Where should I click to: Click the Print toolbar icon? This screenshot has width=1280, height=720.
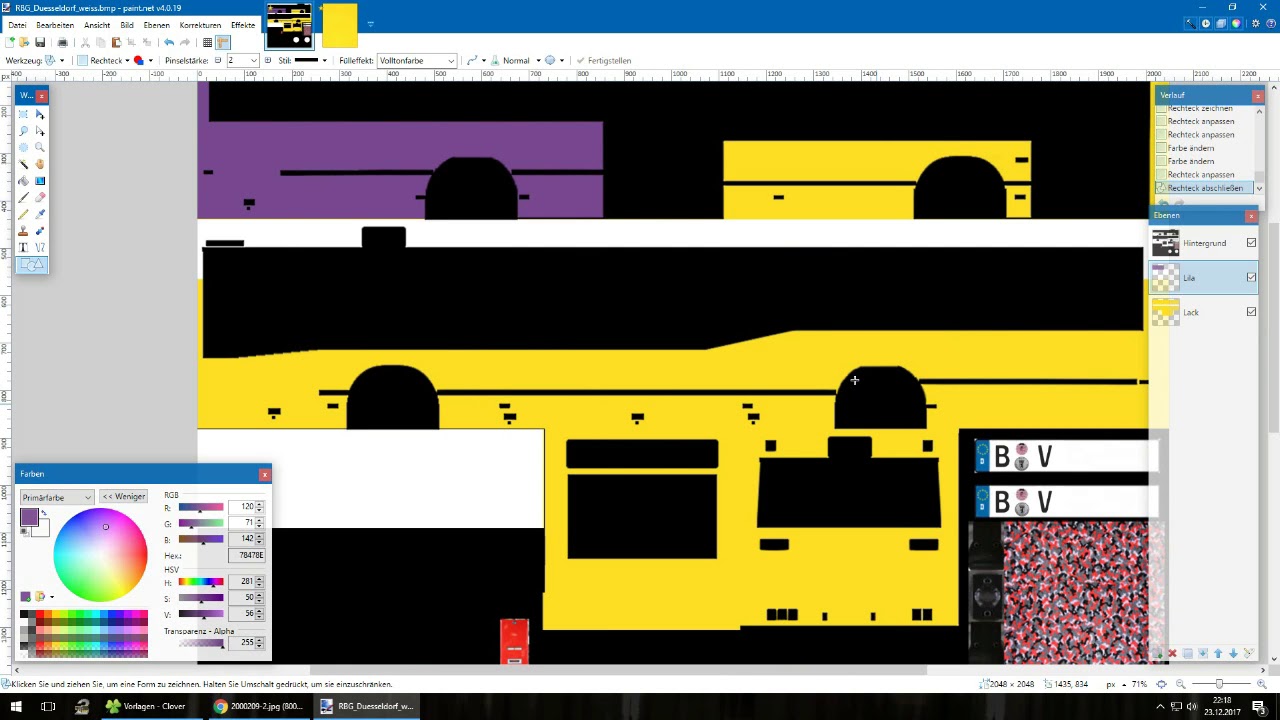tap(62, 43)
